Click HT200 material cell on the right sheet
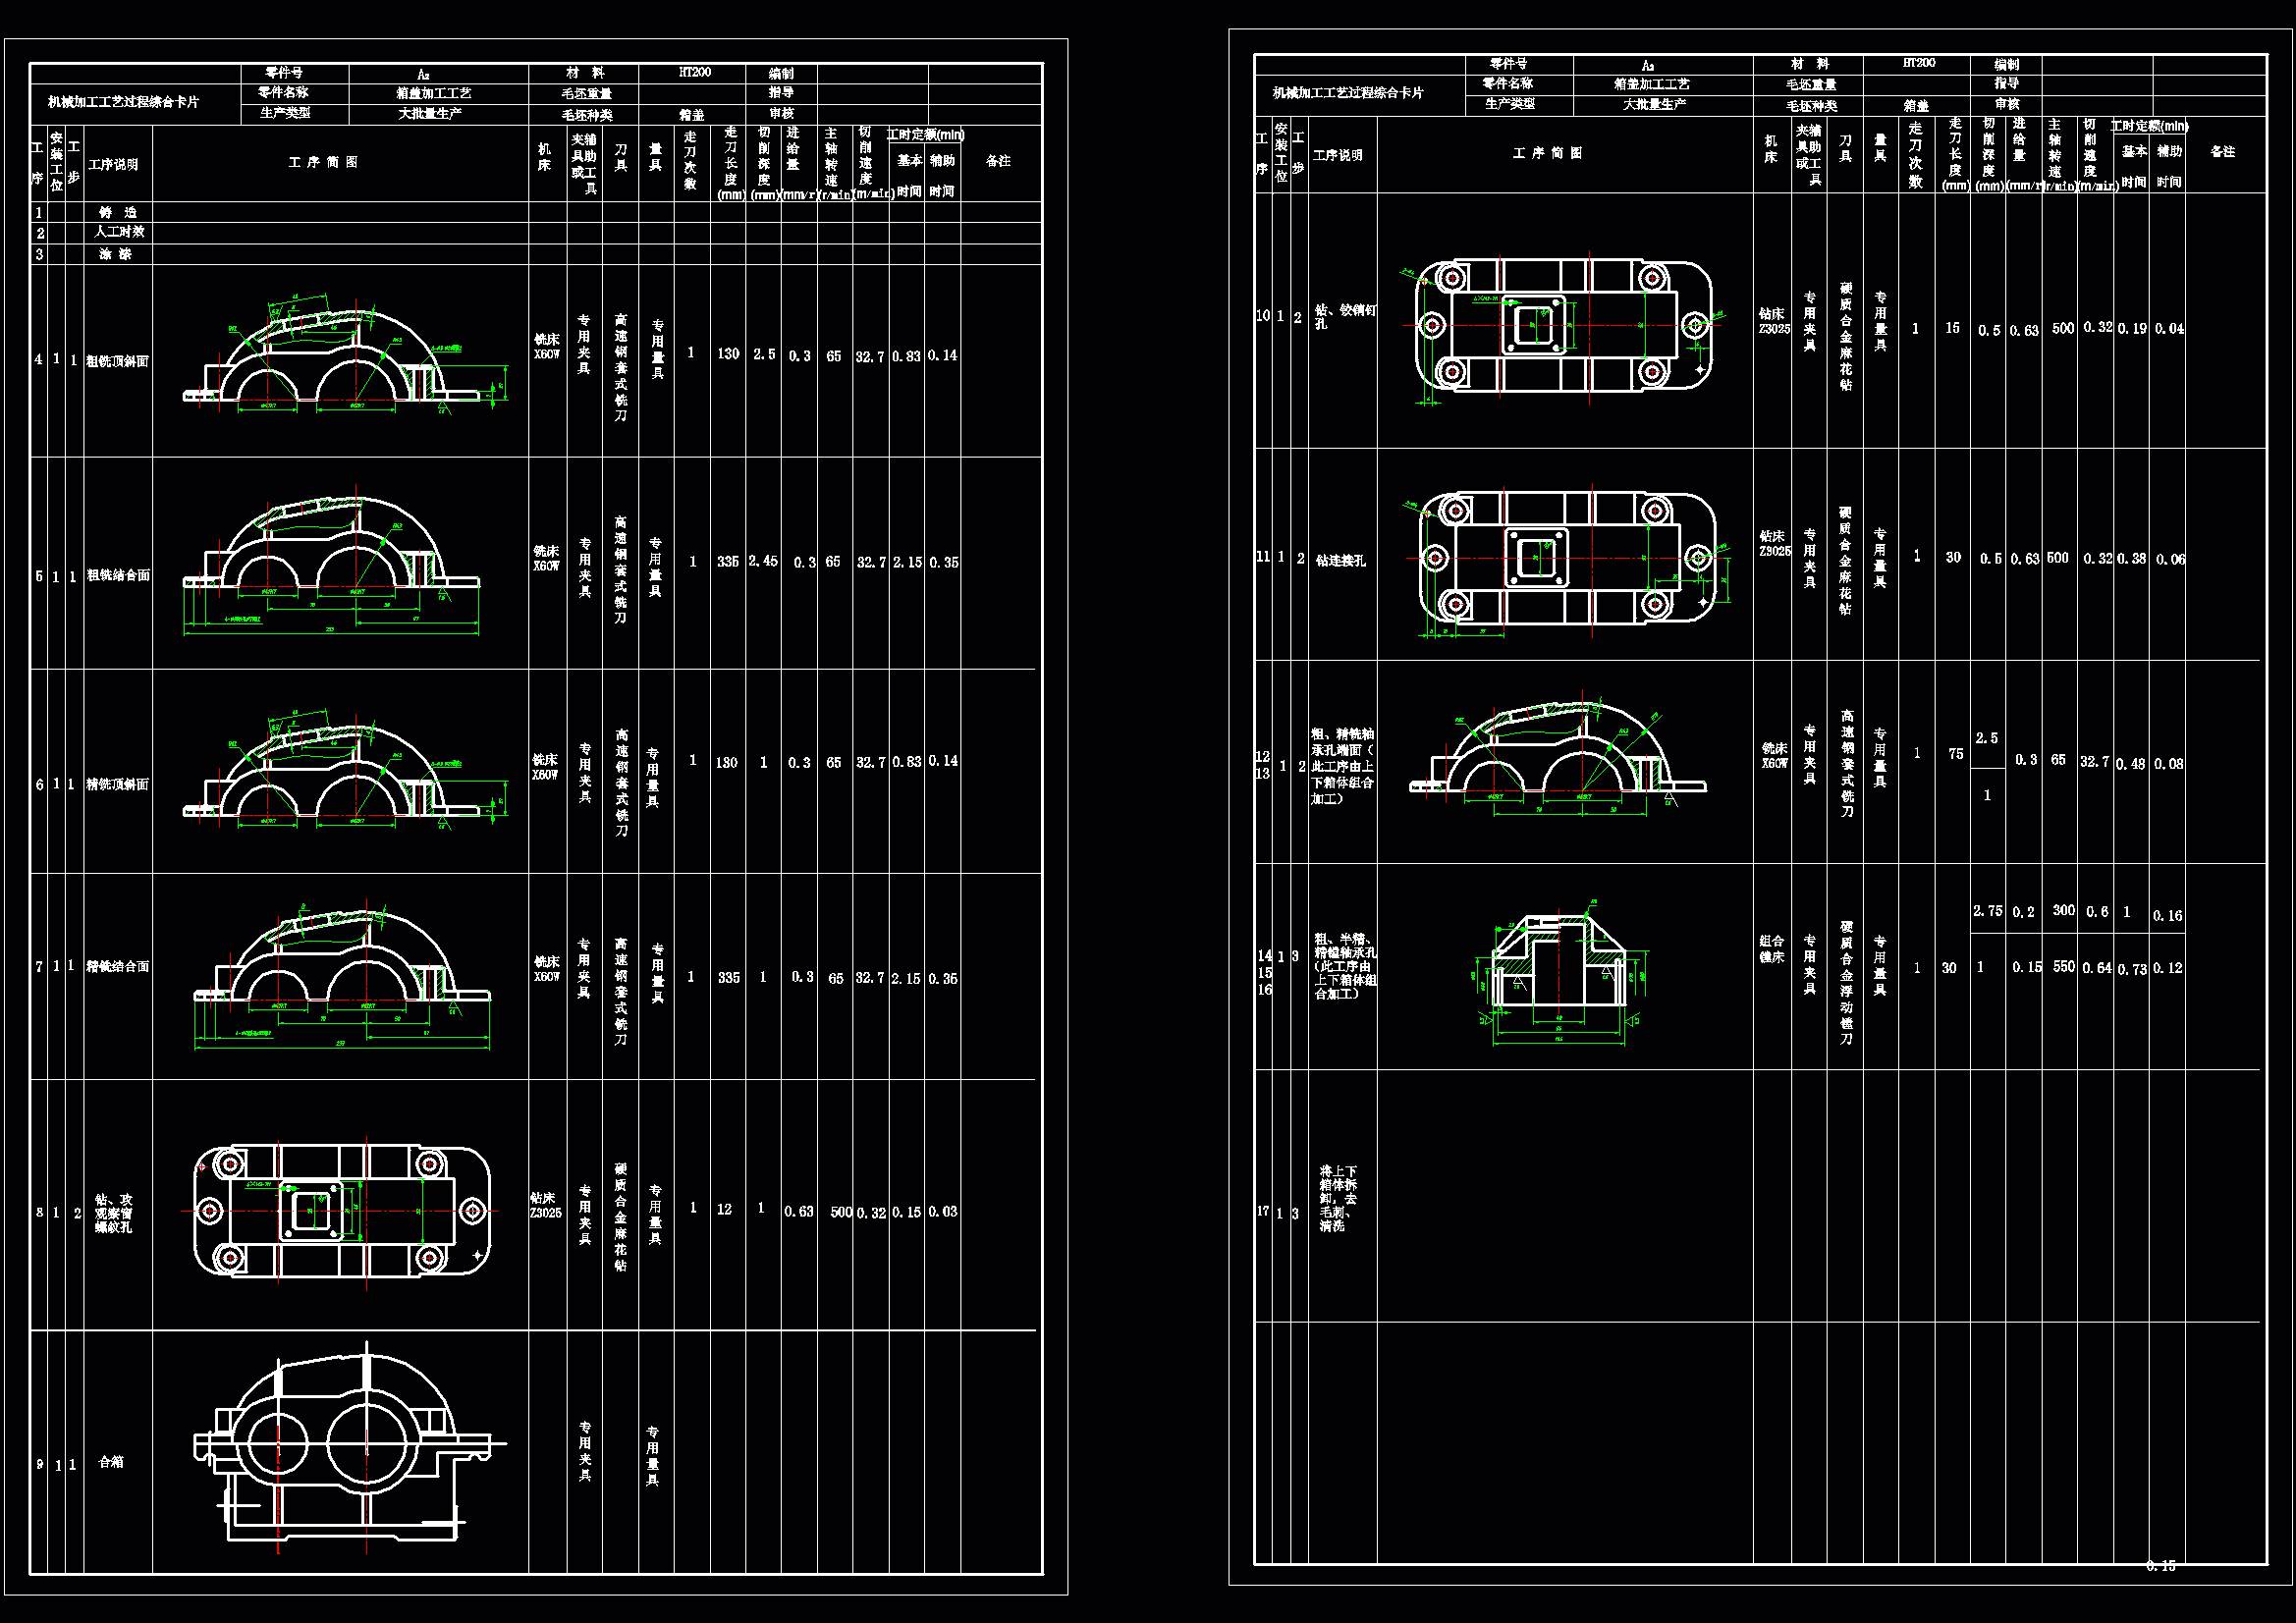 coord(1918,63)
